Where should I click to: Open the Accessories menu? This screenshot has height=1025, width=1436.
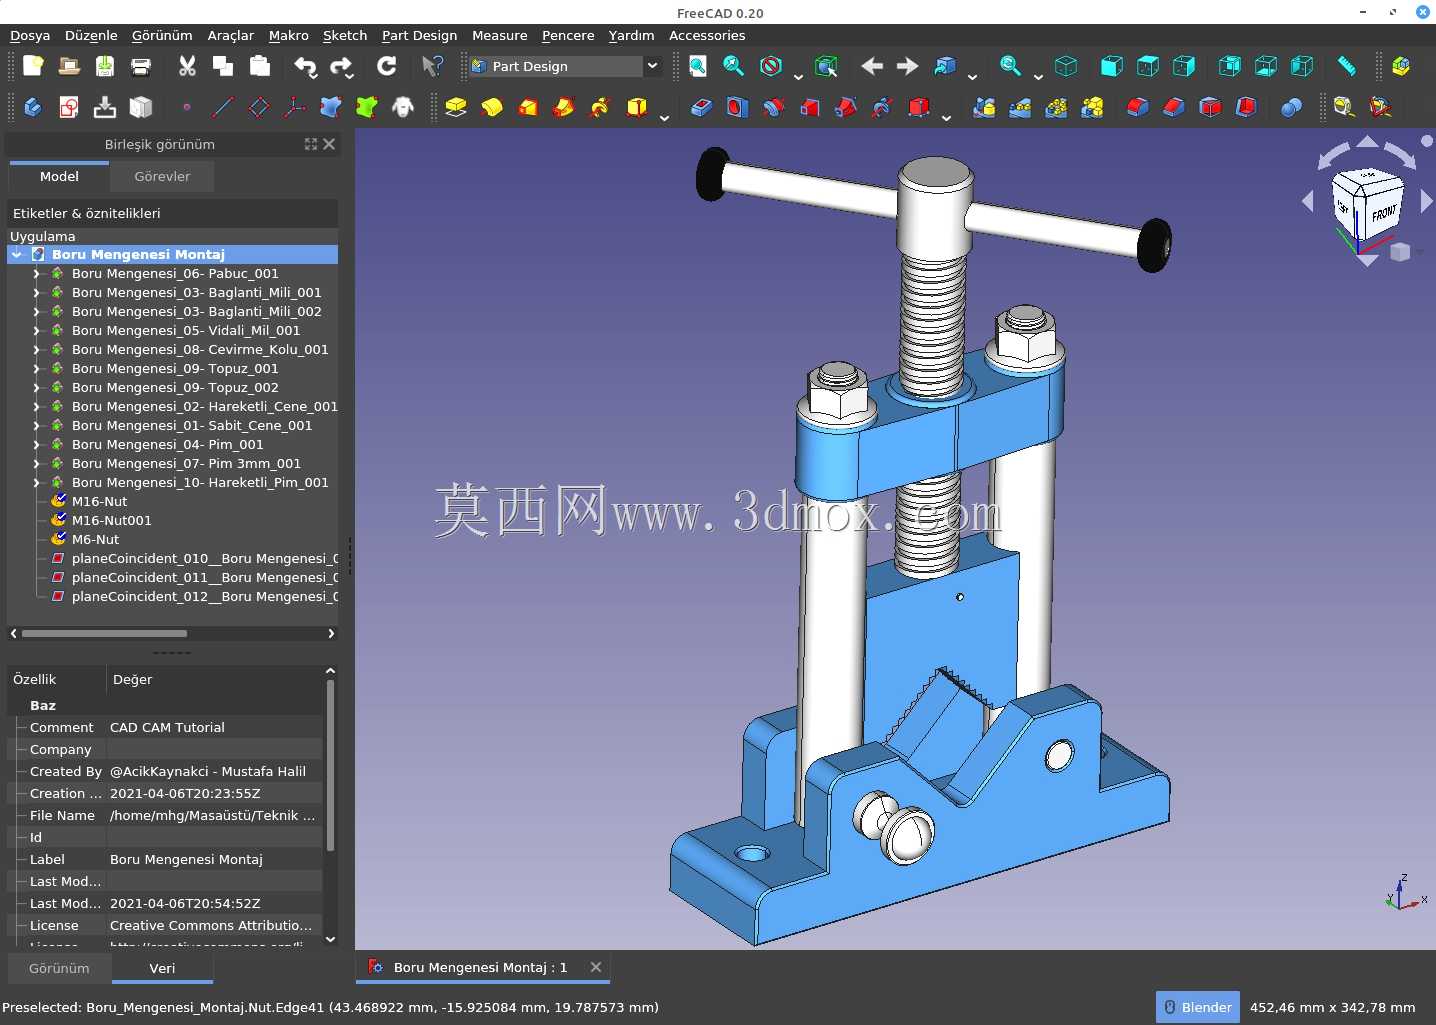[x=707, y=35]
